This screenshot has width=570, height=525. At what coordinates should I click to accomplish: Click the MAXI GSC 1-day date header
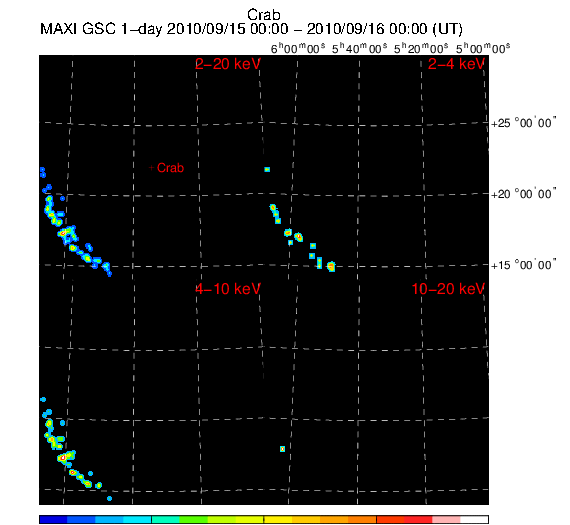click(x=251, y=29)
